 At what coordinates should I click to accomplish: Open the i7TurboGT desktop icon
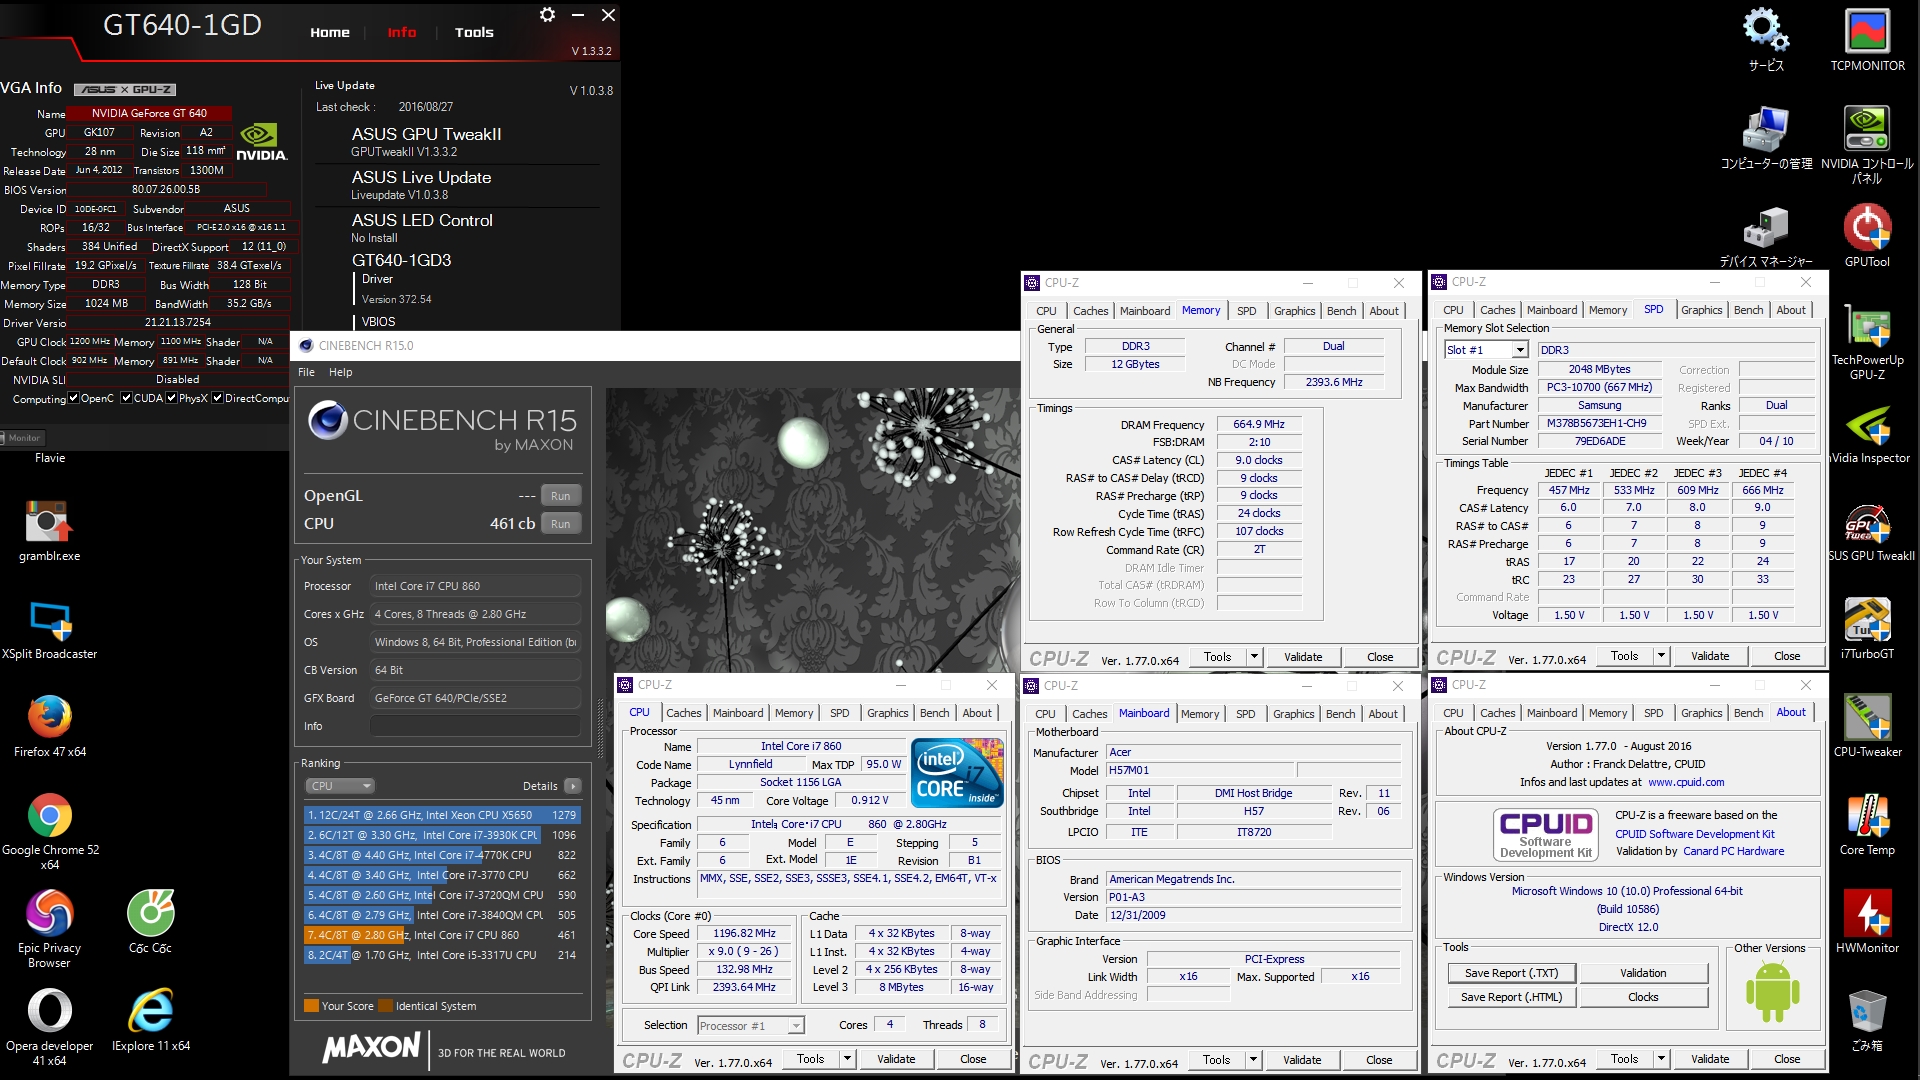click(x=1867, y=627)
